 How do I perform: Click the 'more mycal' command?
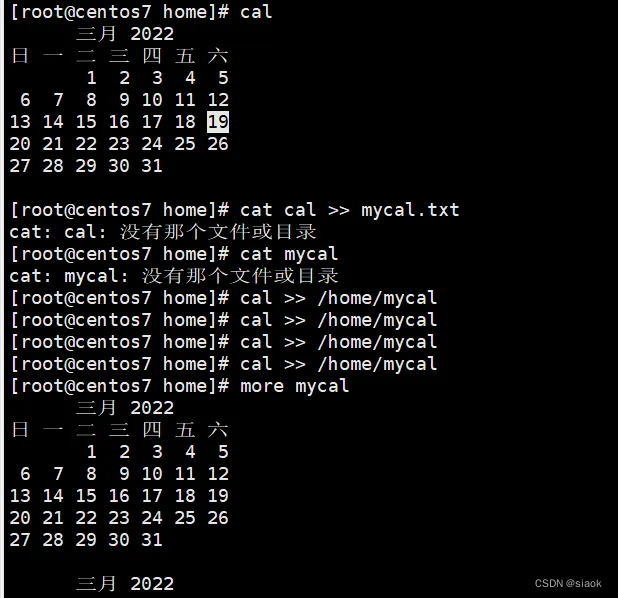(x=294, y=386)
